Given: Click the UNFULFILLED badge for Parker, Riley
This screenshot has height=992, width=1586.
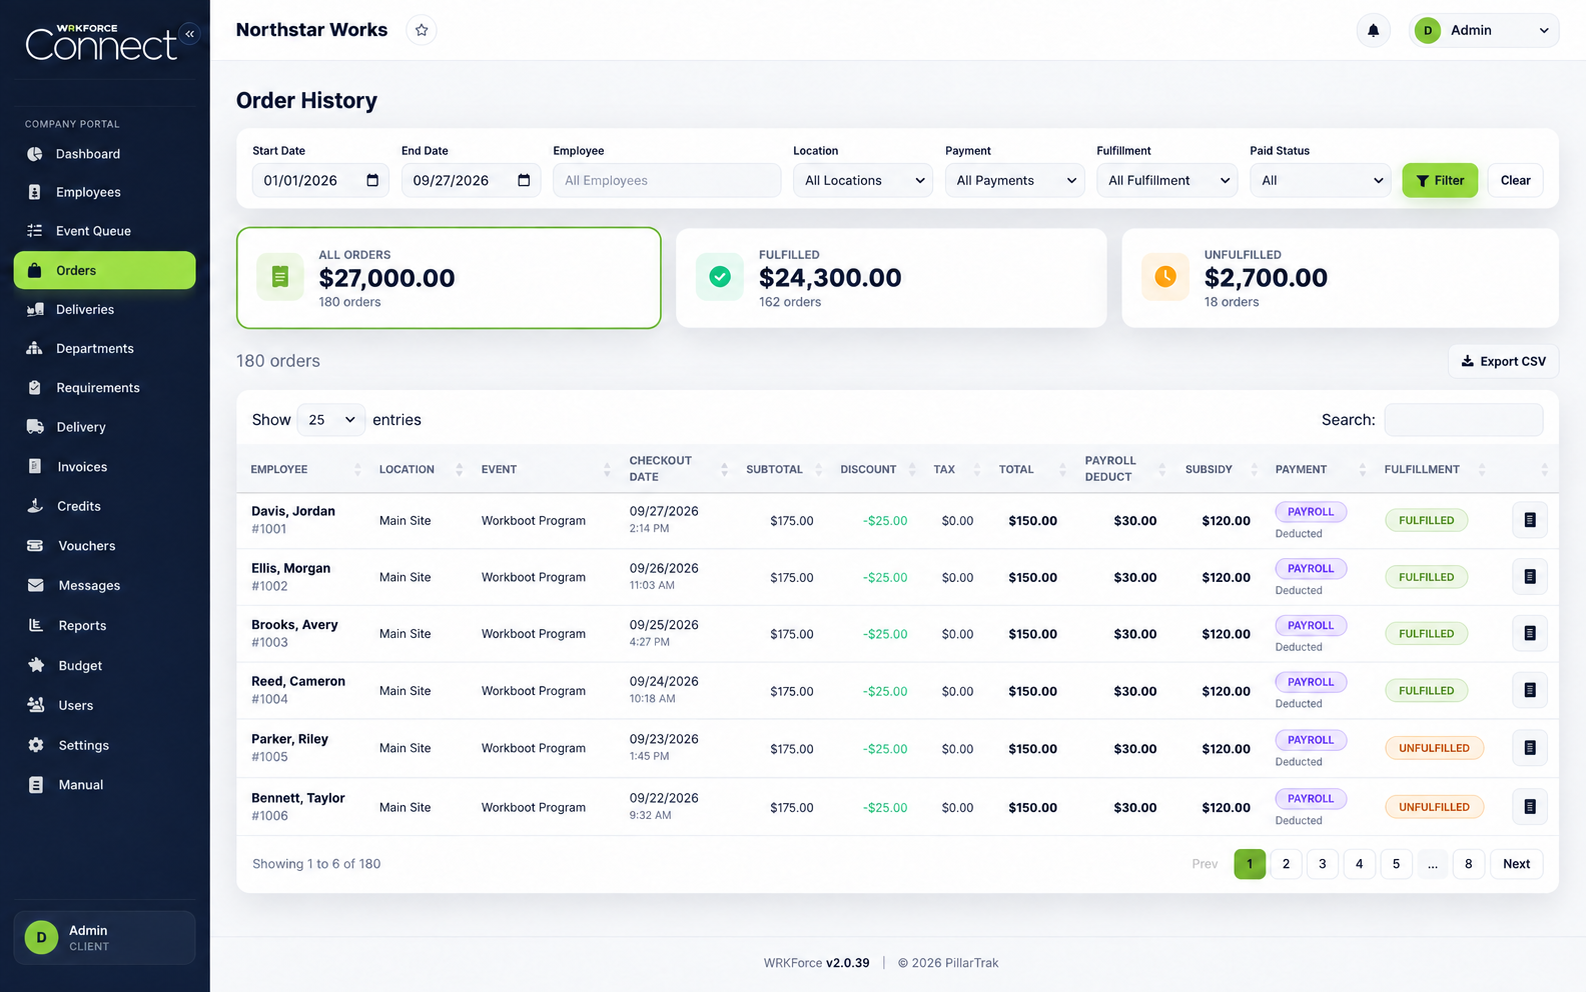Looking at the screenshot, I should (1434, 748).
